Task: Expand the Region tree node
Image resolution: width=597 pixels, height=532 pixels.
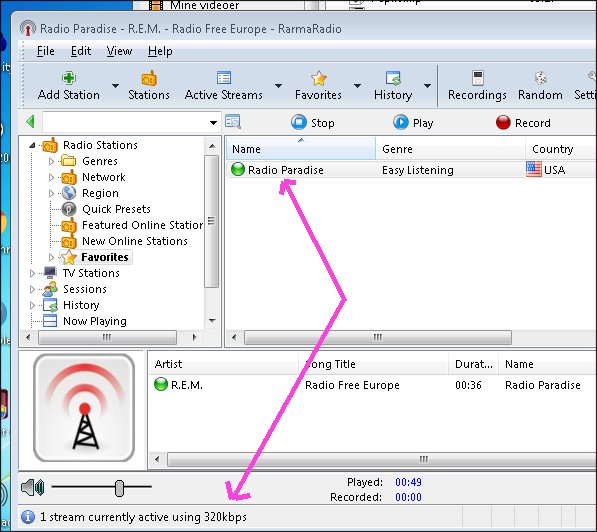Action: 51,193
